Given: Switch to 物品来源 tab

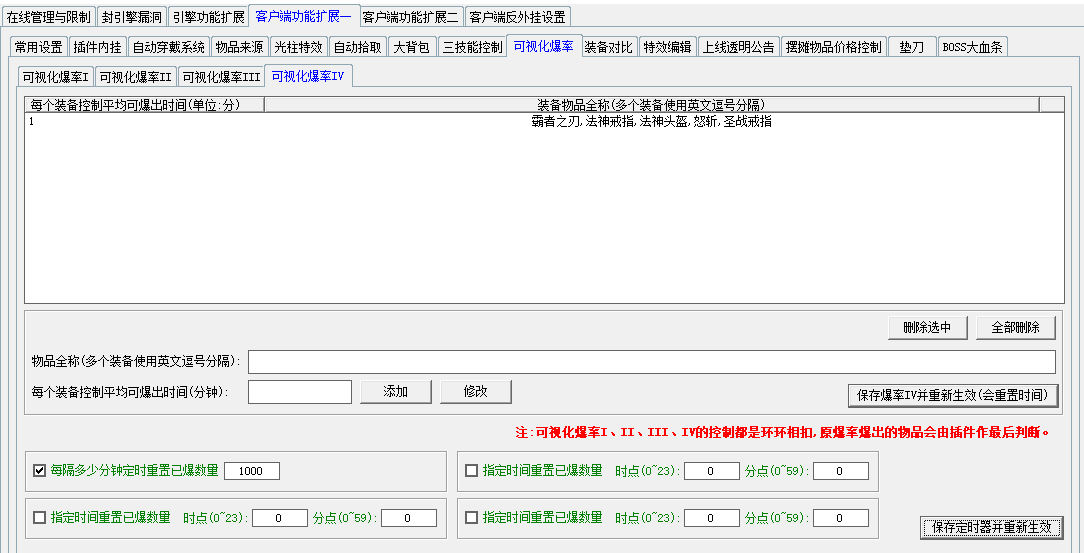Looking at the screenshot, I should pyautogui.click(x=239, y=47).
